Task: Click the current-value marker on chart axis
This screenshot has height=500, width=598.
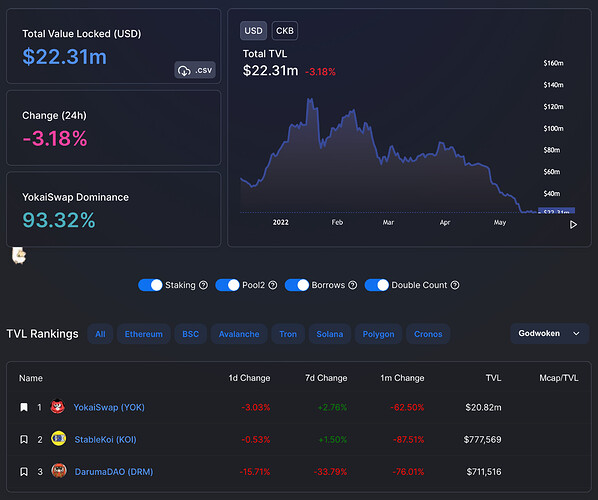Action: tap(556, 211)
